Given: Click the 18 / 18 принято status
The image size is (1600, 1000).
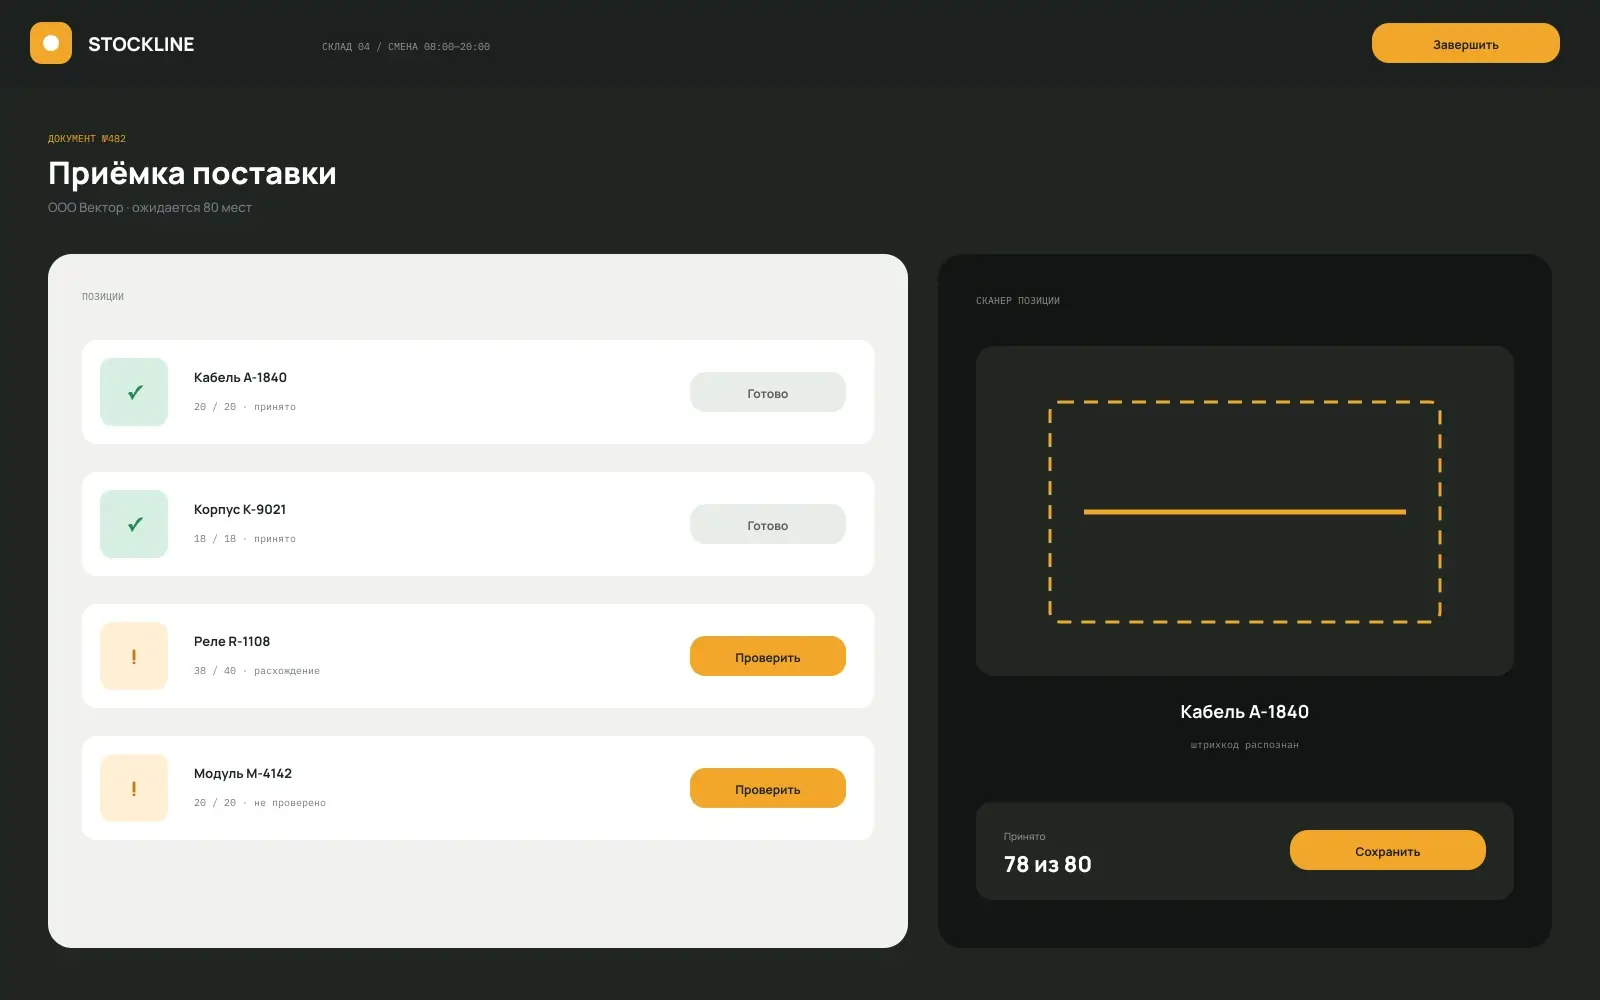Looking at the screenshot, I should coord(245,539).
